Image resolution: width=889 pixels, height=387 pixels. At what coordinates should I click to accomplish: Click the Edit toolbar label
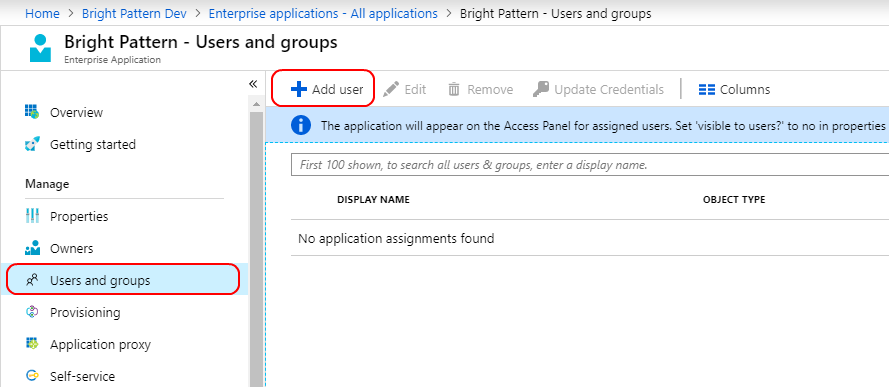[415, 90]
